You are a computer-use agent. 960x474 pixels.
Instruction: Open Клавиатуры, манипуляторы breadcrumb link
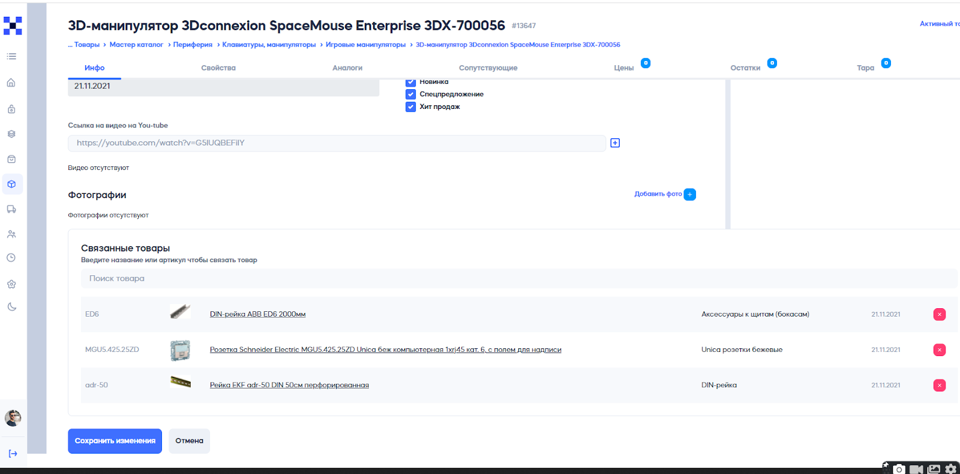coord(269,45)
